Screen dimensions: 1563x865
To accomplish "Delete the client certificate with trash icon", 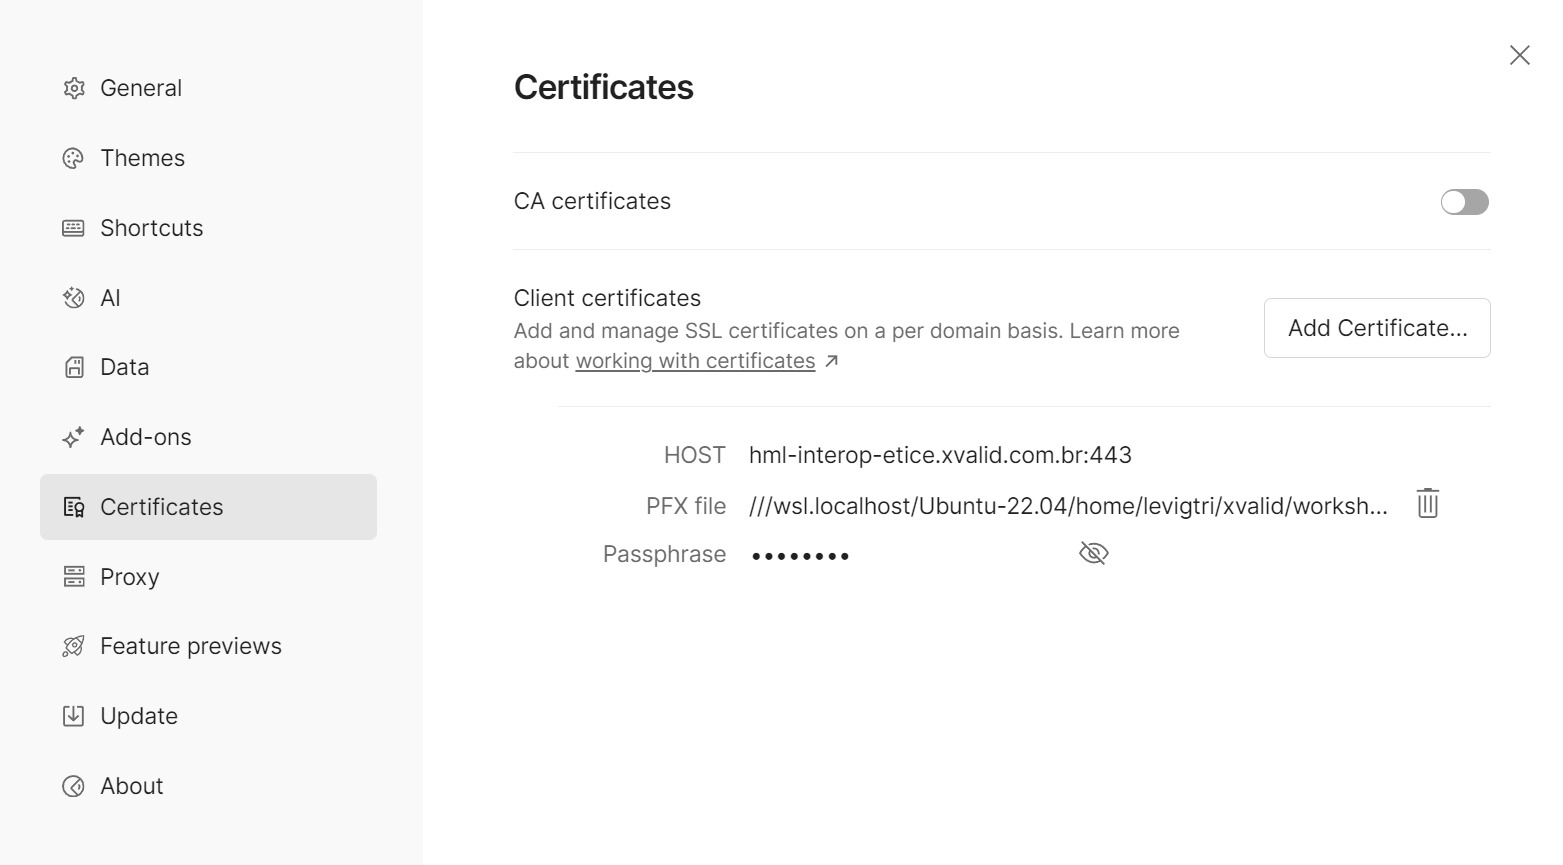I will pos(1427,503).
